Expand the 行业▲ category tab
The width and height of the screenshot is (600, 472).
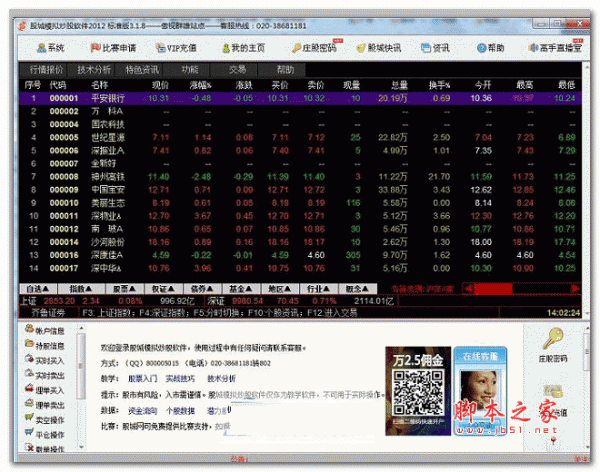pos(318,289)
